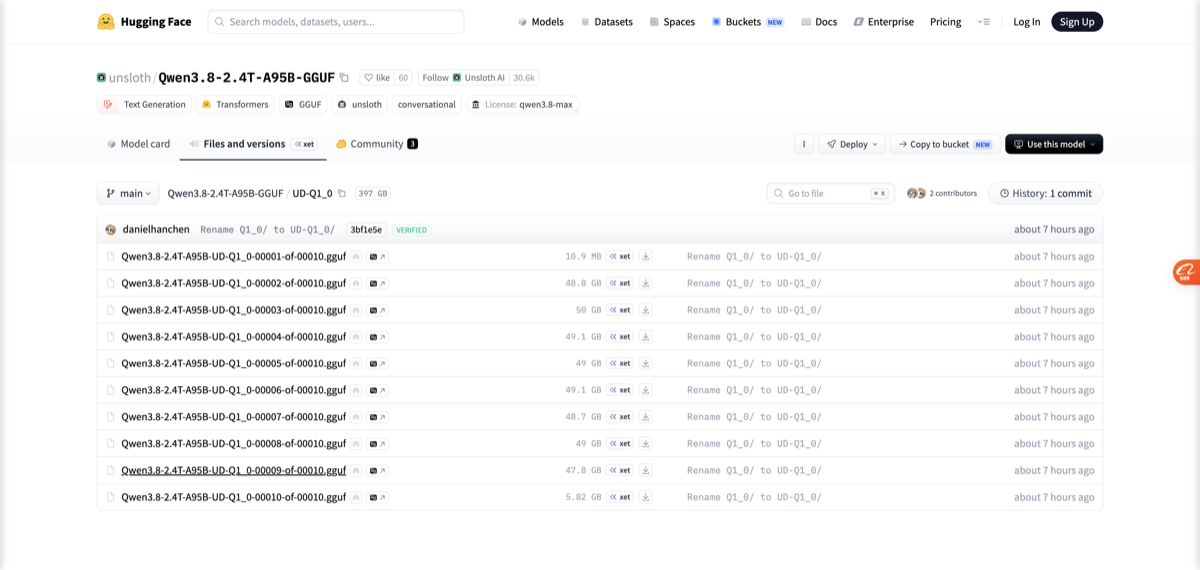The image size is (1200, 570).
Task: Download file 00002-of-00010.gguf
Action: click(x=646, y=283)
